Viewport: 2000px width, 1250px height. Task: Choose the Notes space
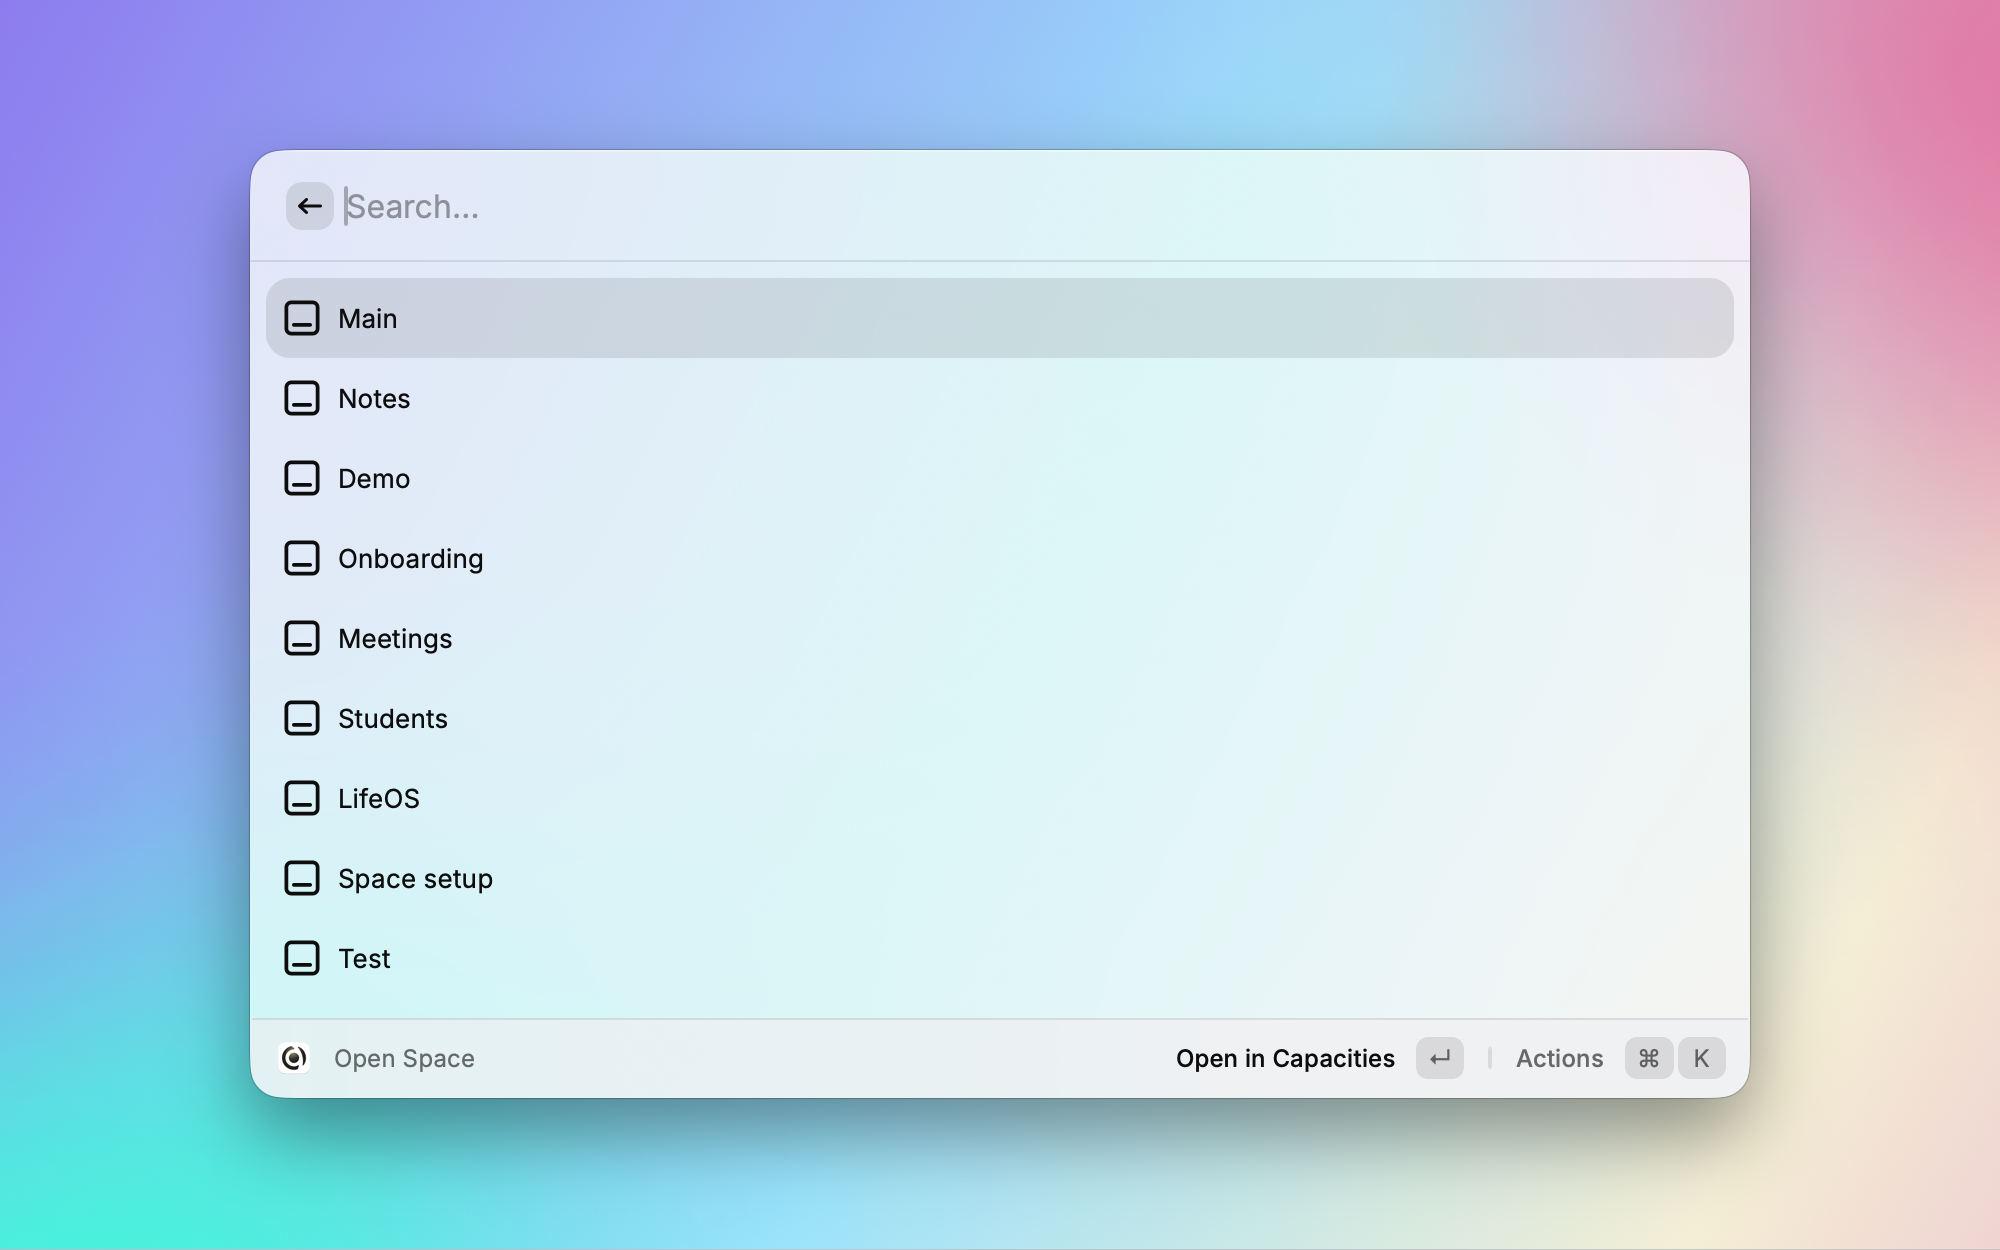pos(374,398)
